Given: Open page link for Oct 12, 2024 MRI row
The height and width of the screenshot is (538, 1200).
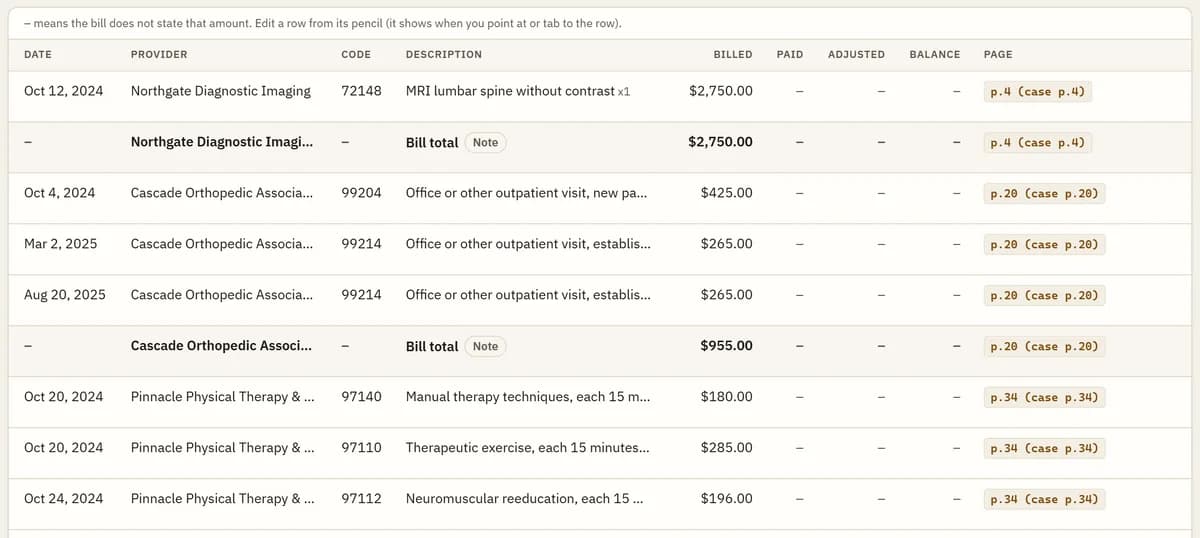Looking at the screenshot, I should coord(1037,92).
